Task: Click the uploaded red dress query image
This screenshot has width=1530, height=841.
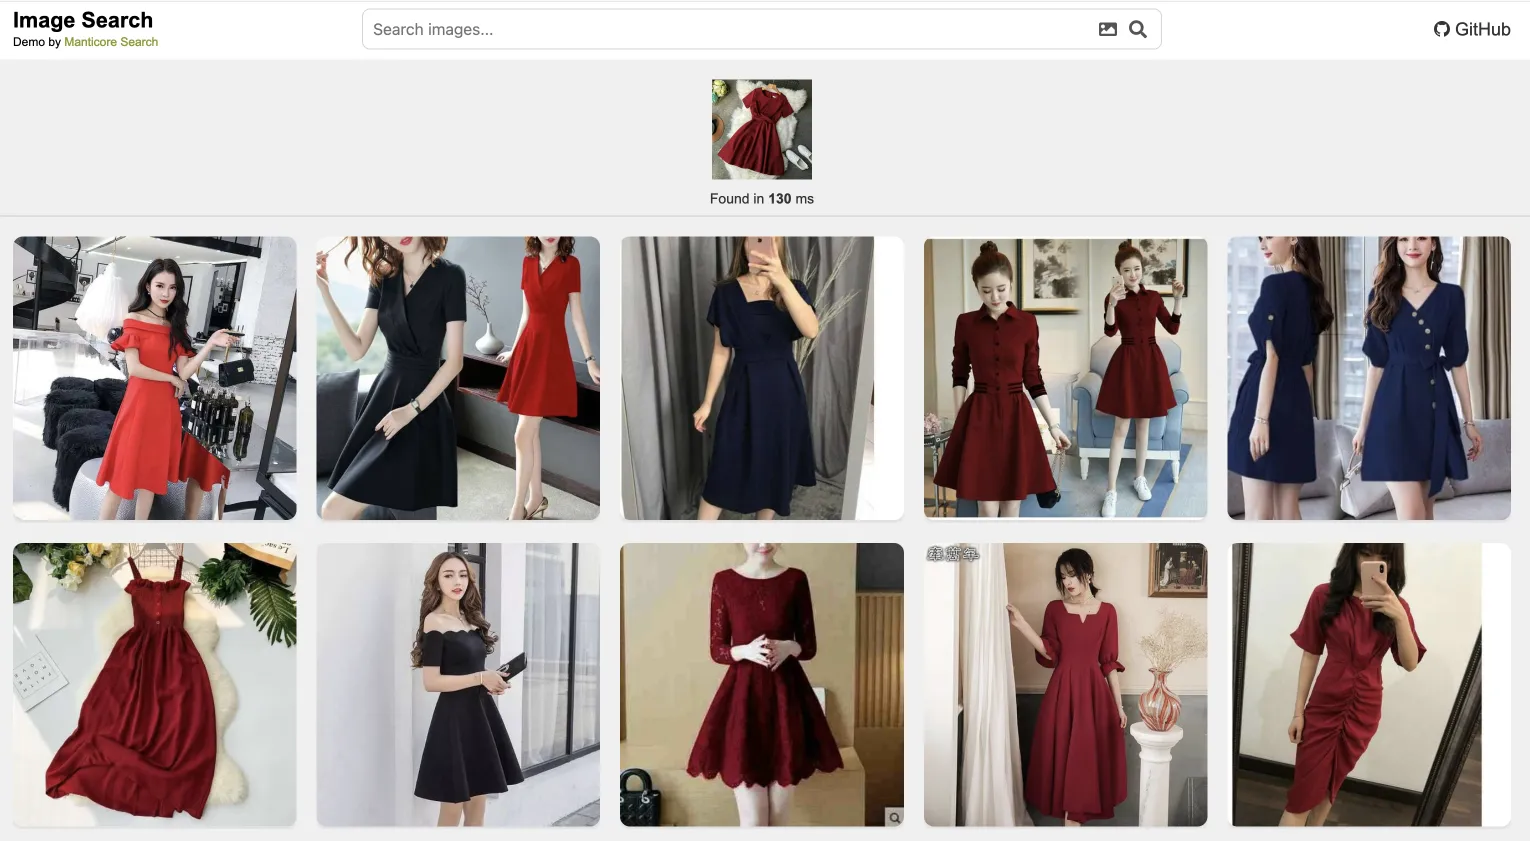Action: point(761,129)
